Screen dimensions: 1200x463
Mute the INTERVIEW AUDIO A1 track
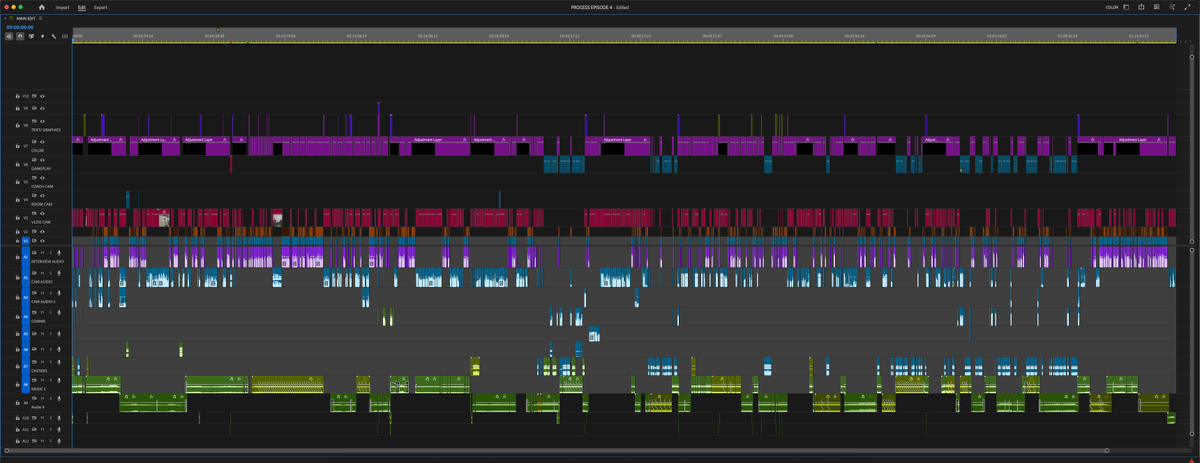pyautogui.click(x=42, y=254)
